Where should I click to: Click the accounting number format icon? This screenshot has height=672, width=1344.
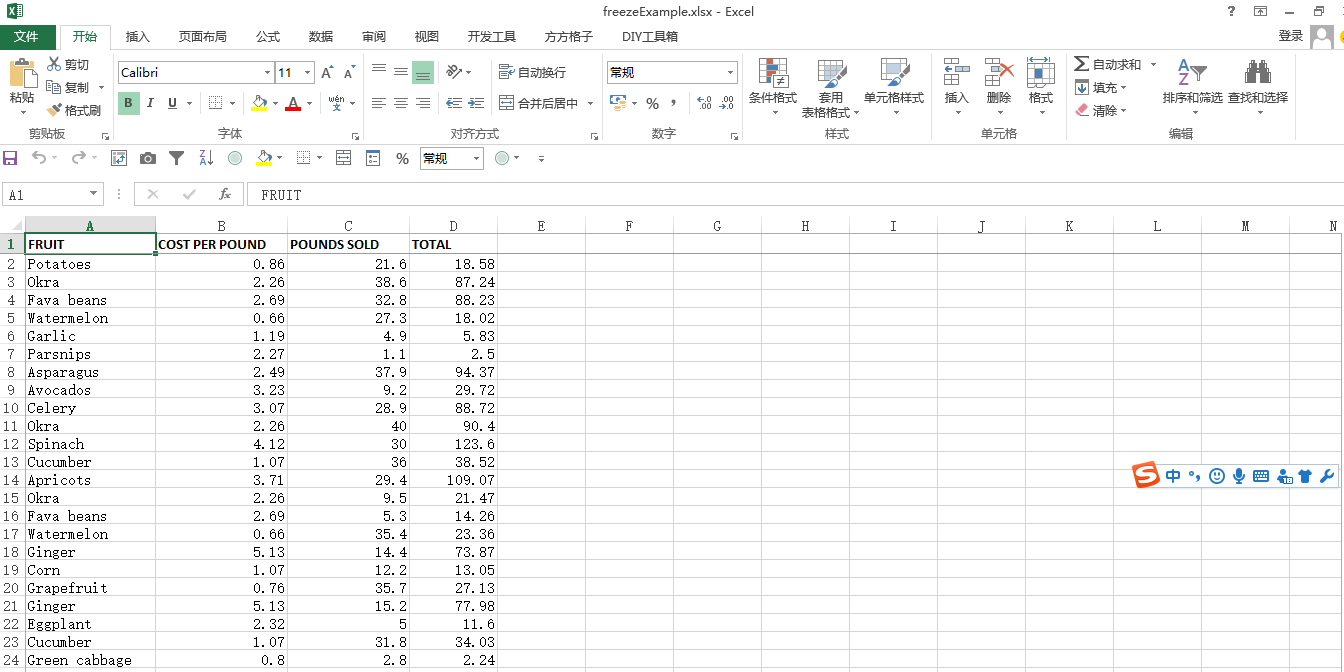[617, 103]
